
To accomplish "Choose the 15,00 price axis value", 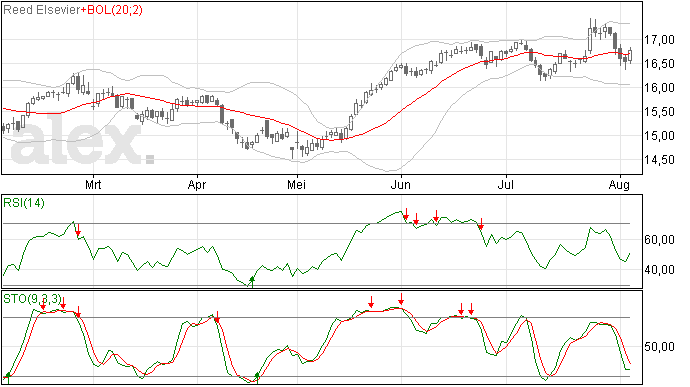I will click(x=659, y=136).
